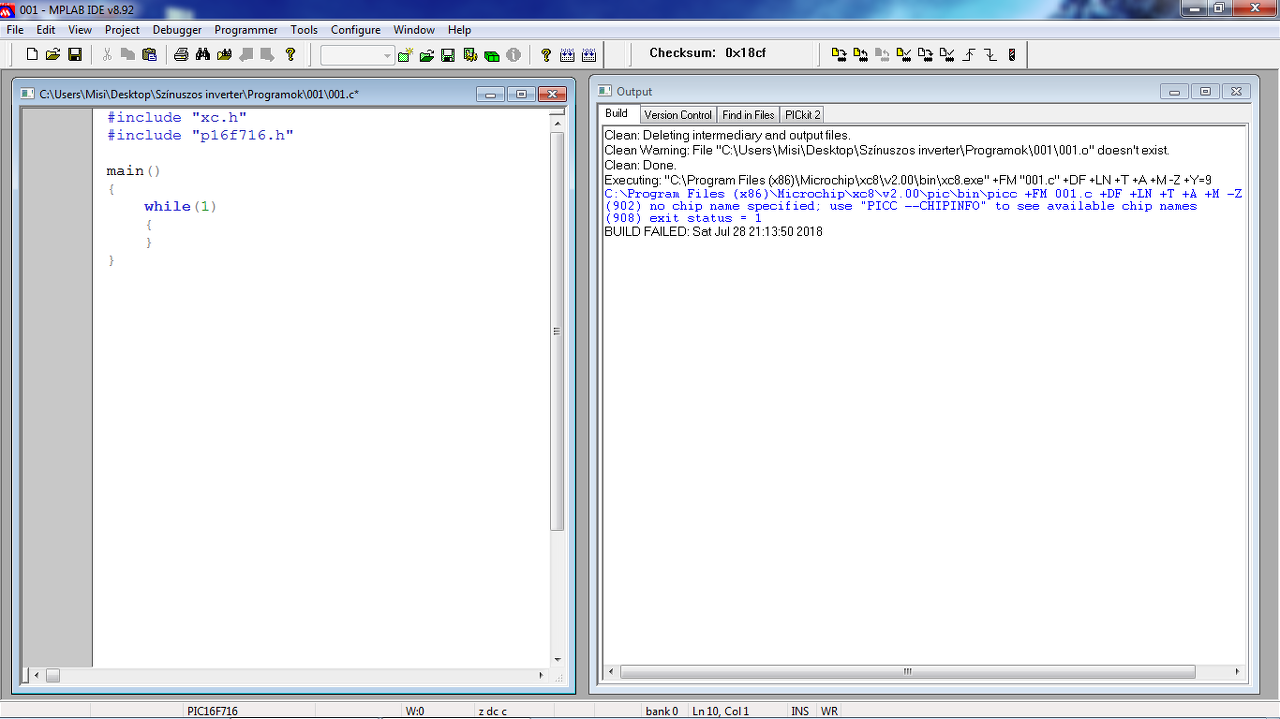Click 'W:0' register in status bar
Screen dimensions: 1280x719
(x=414, y=711)
